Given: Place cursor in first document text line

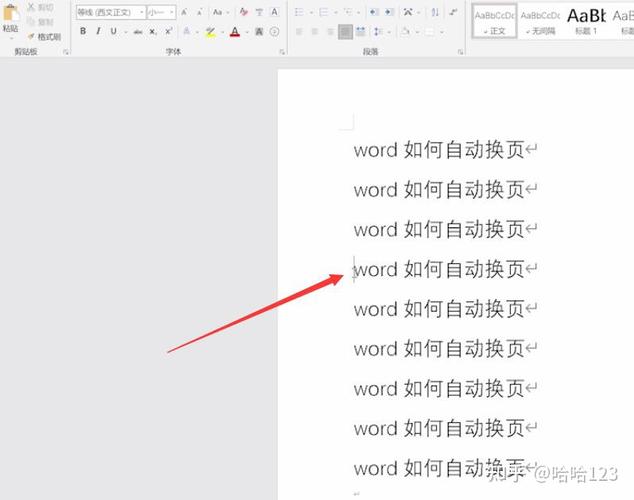Looking at the screenshot, I should (439, 150).
